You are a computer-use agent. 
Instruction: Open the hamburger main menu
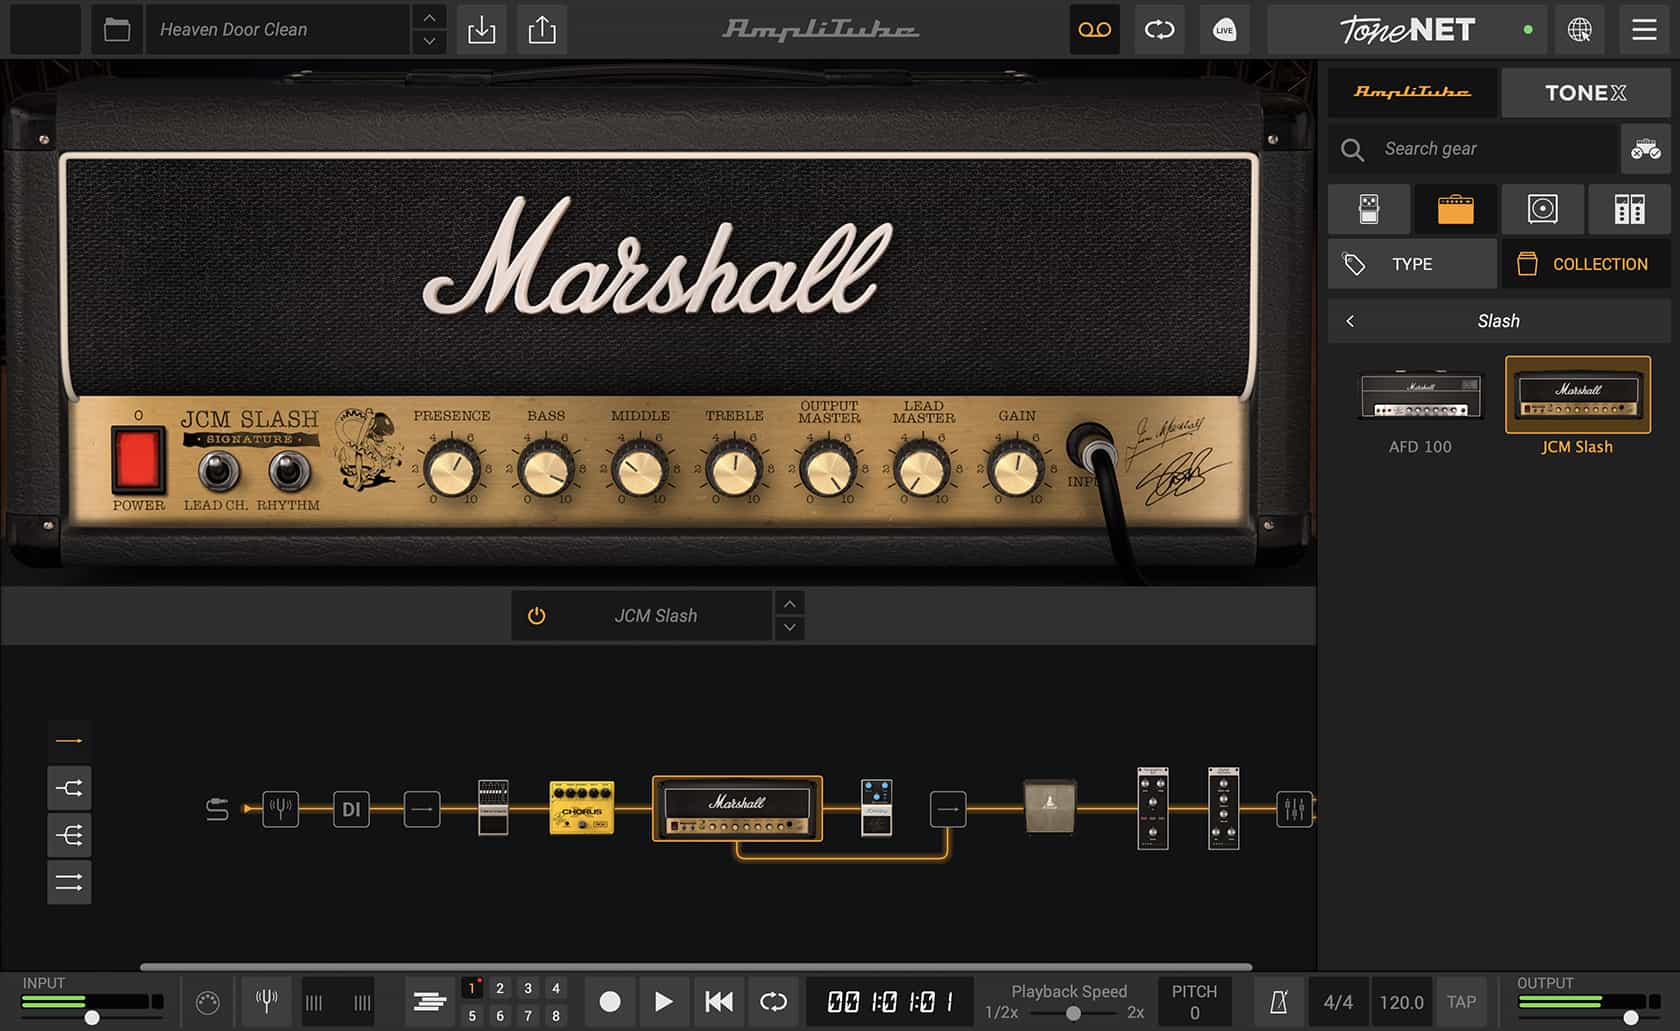coord(1644,30)
